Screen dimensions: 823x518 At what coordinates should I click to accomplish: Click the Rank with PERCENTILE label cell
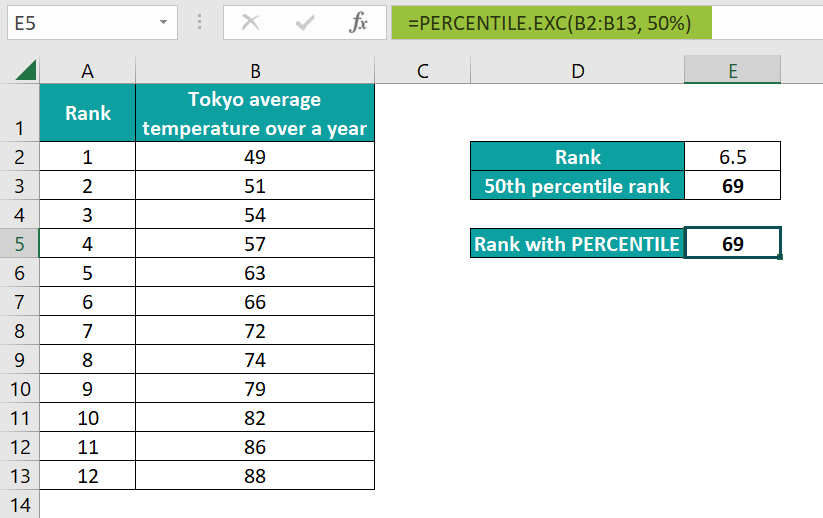(x=577, y=244)
